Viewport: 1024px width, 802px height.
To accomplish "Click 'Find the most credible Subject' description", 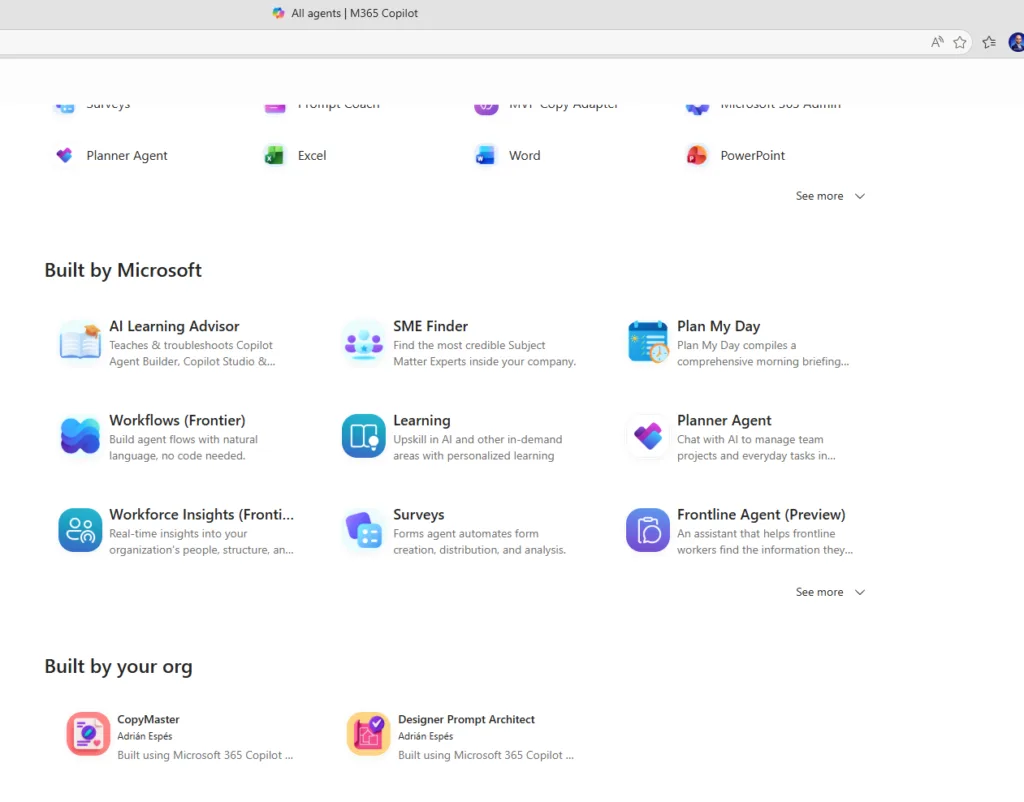I will coord(469,345).
